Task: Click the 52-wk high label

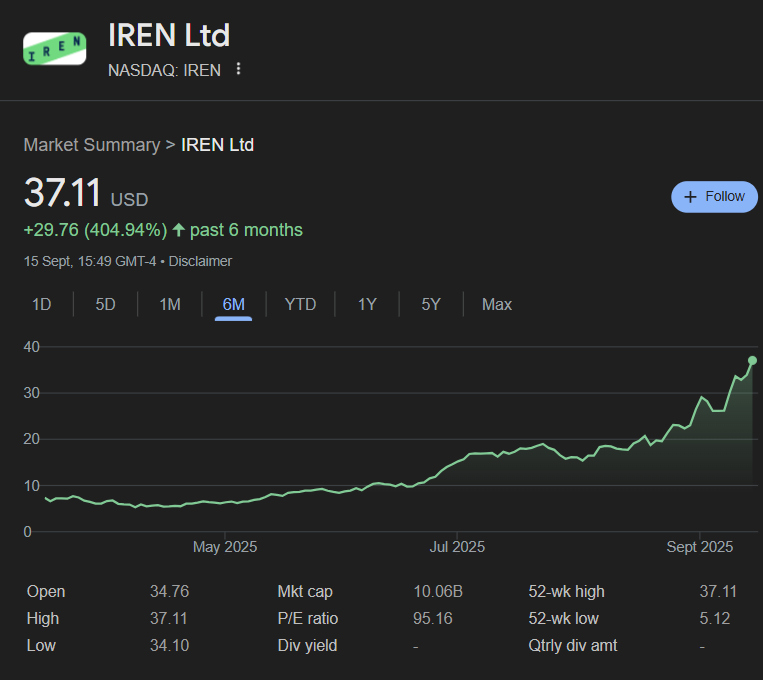Action: (x=566, y=591)
